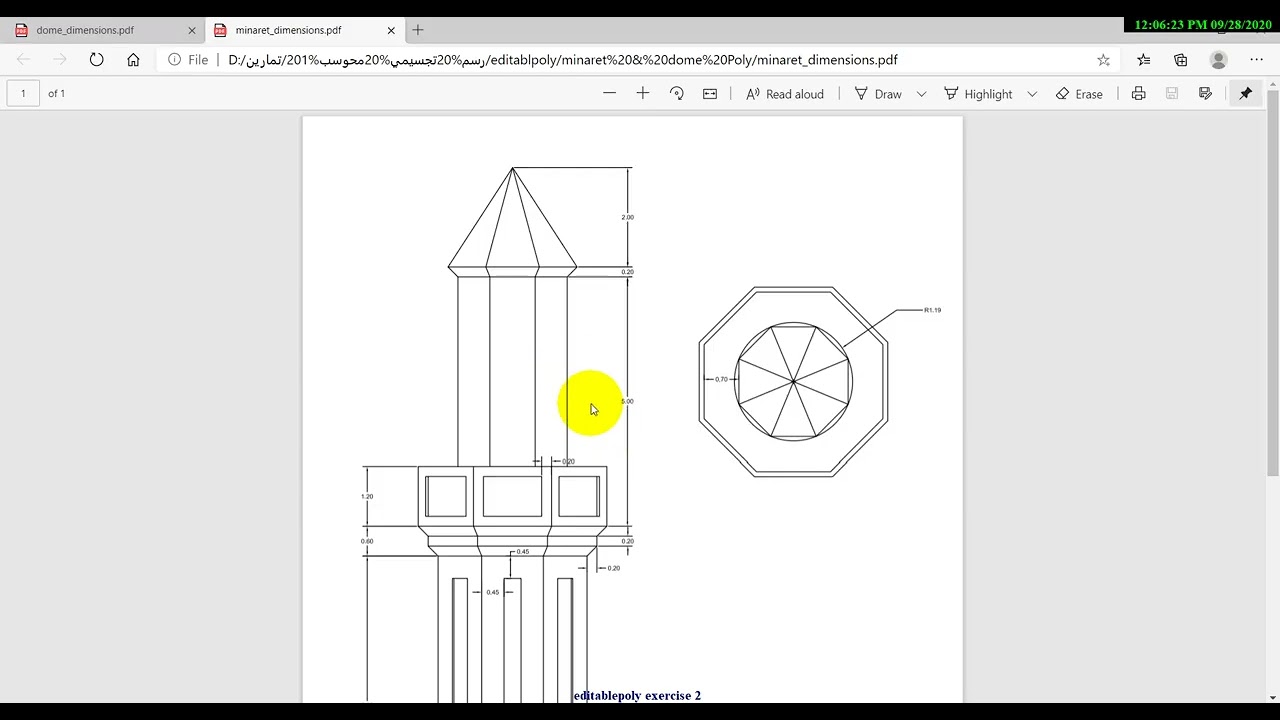
Task: Click the R1.19 radius label
Action: [x=932, y=310]
